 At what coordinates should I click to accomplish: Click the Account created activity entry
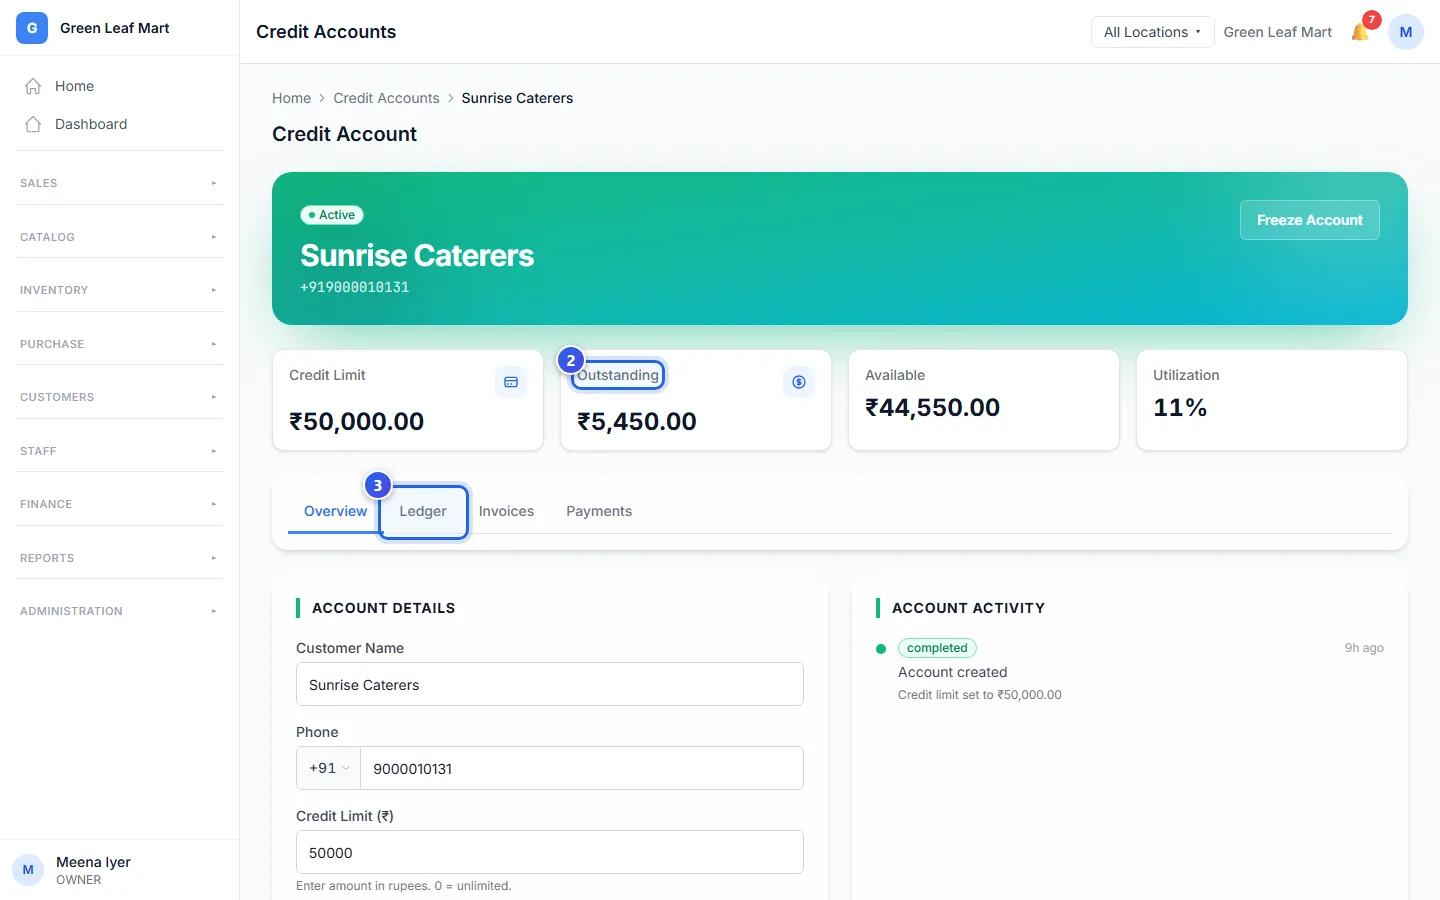pyautogui.click(x=952, y=672)
